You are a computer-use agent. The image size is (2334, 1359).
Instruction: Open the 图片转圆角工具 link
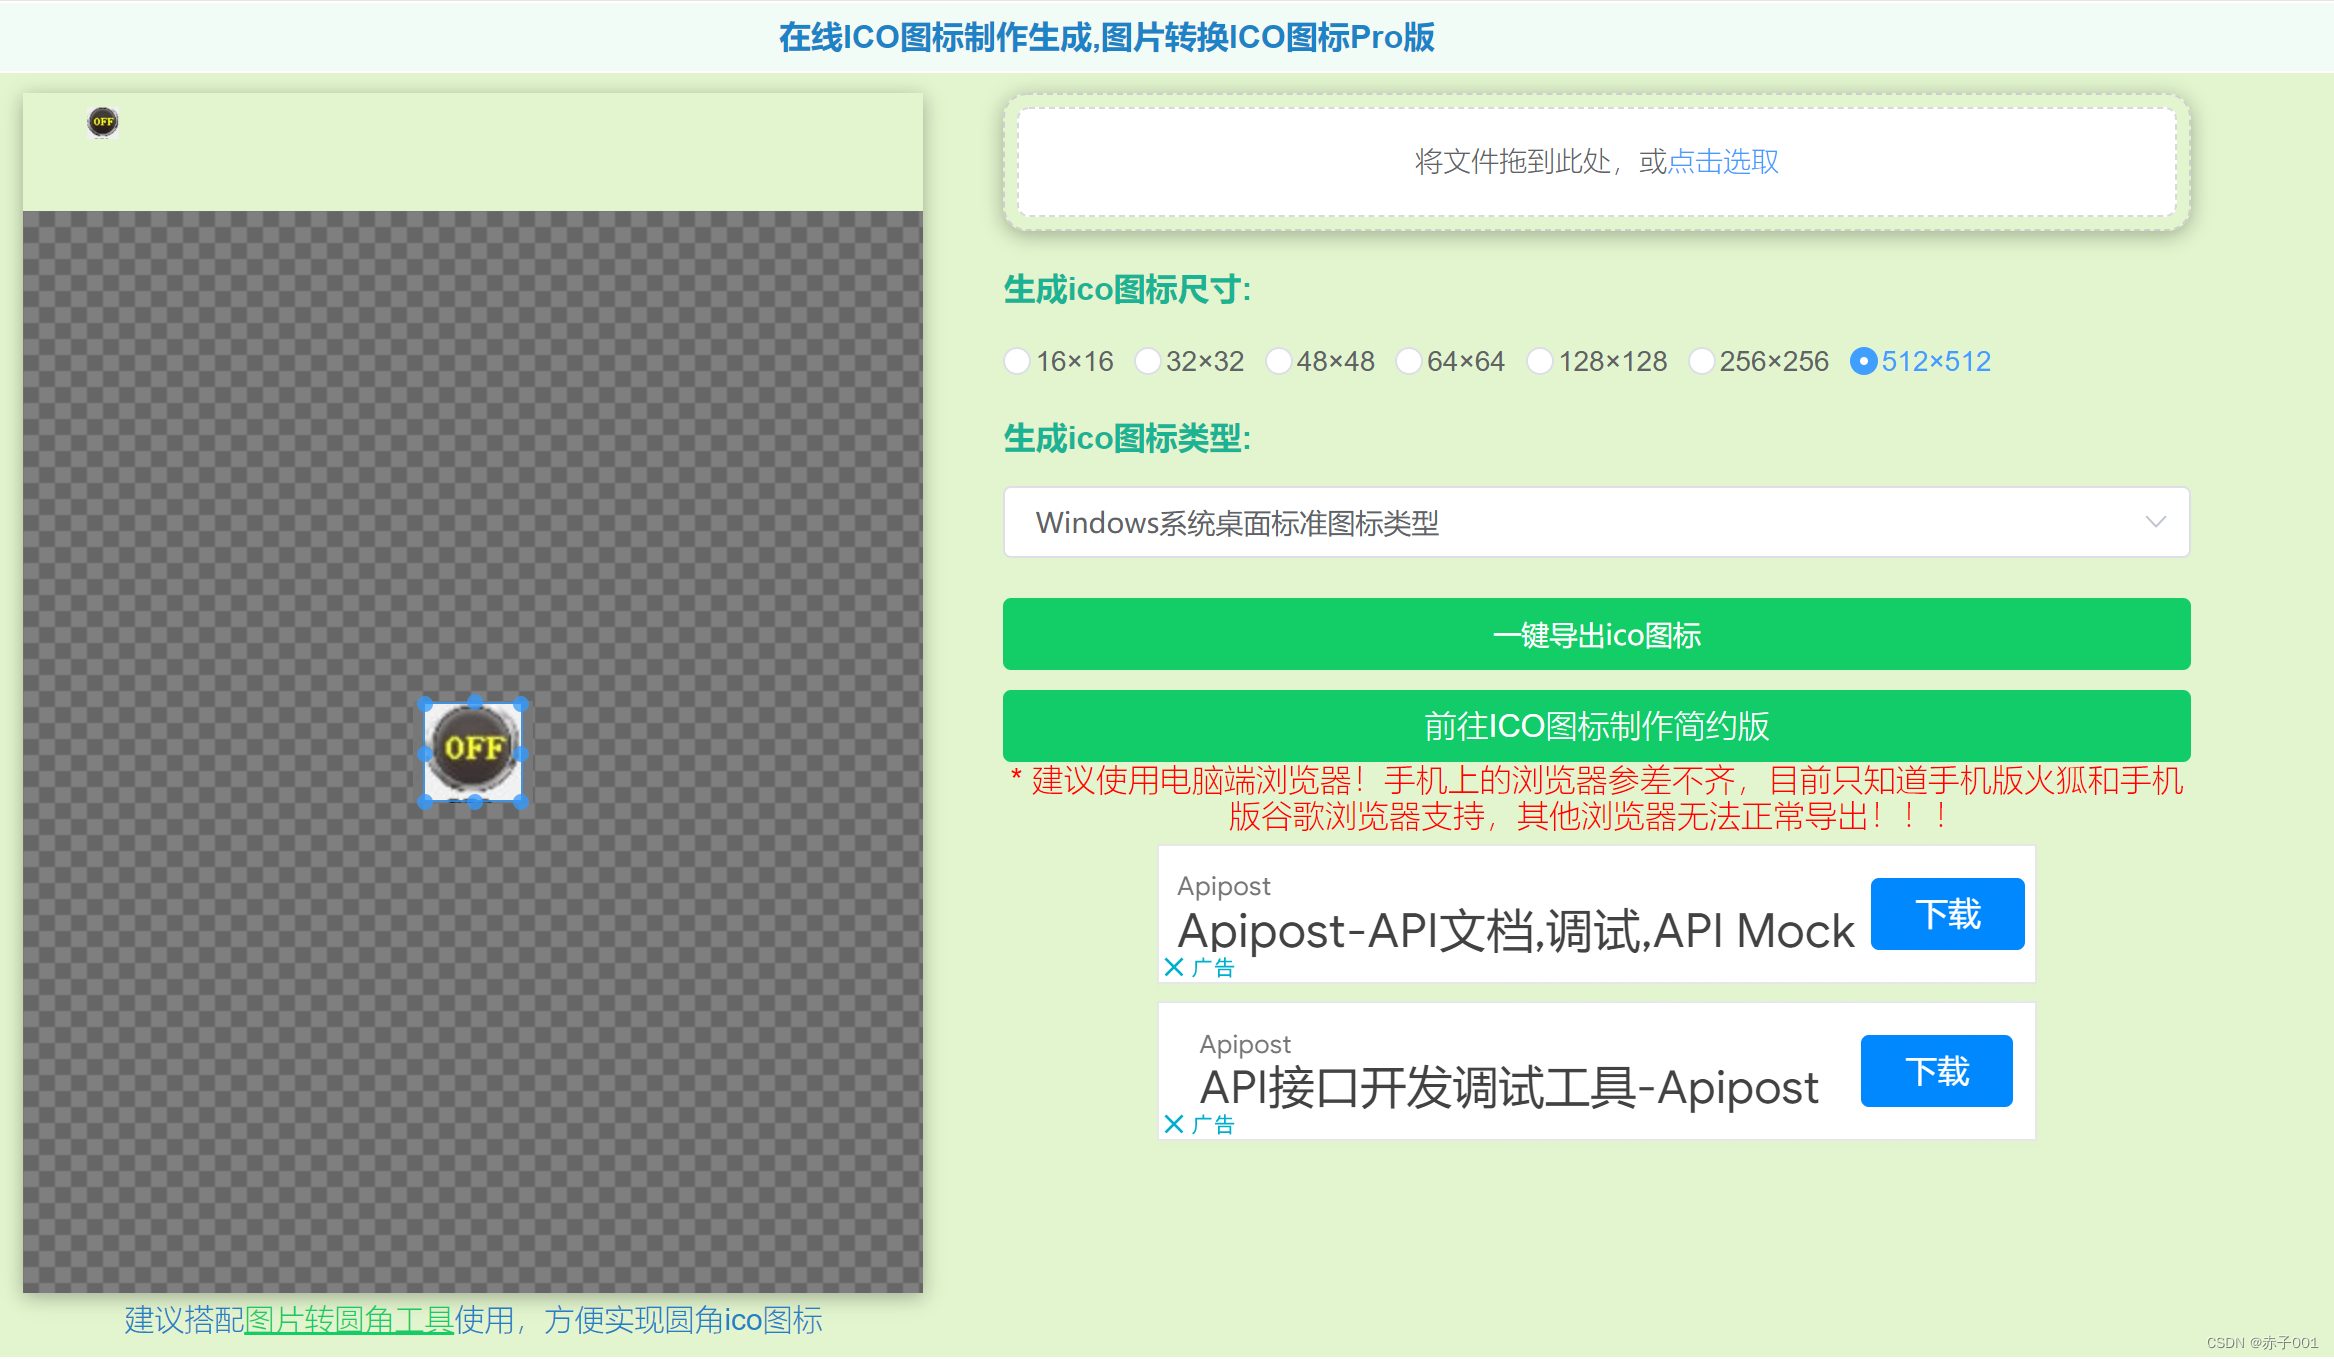point(349,1320)
